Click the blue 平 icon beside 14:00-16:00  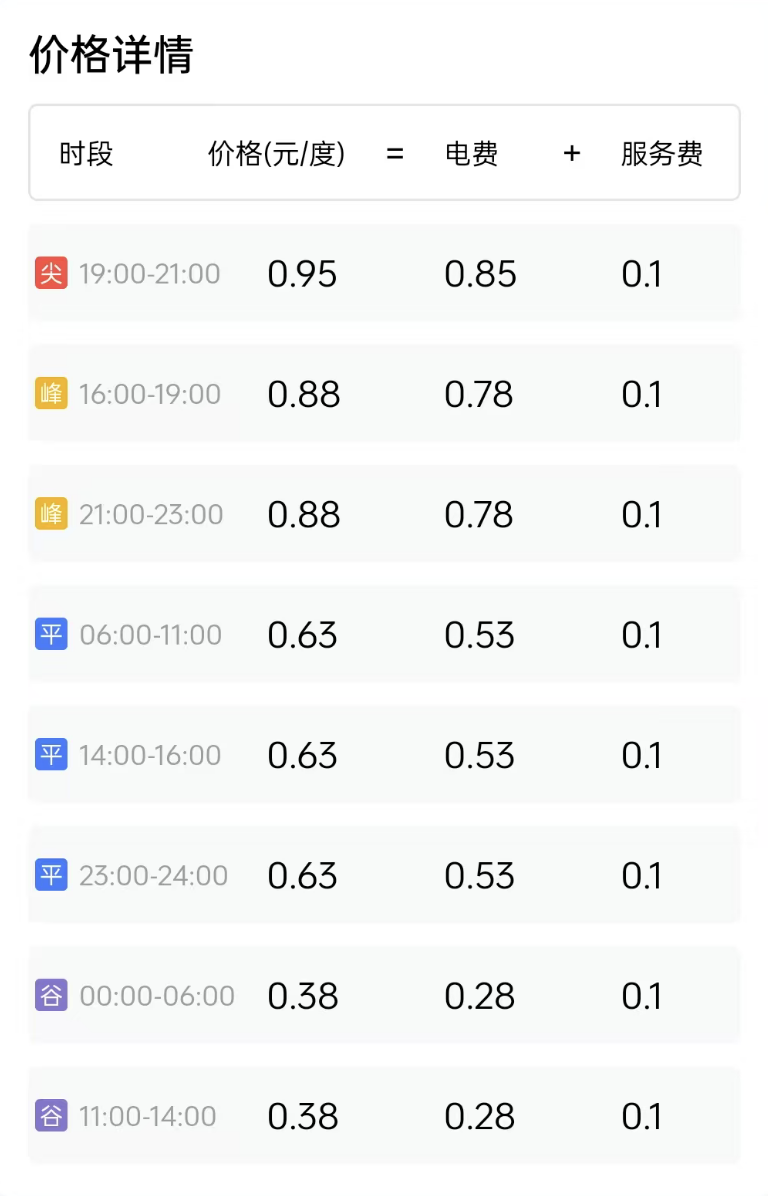[x=51, y=755]
